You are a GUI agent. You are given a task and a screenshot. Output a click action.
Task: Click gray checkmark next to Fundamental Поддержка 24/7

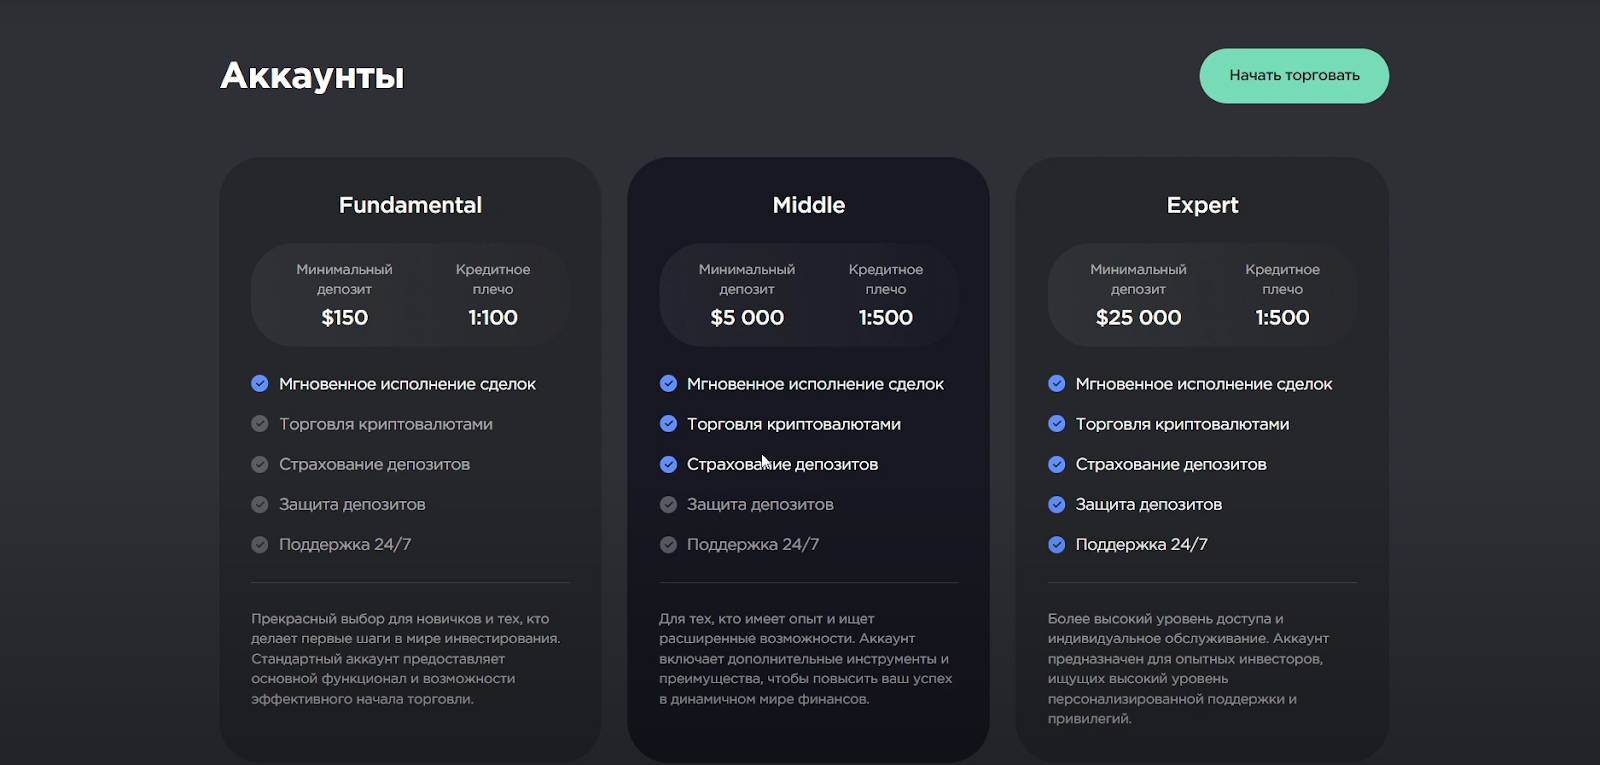[x=260, y=545]
